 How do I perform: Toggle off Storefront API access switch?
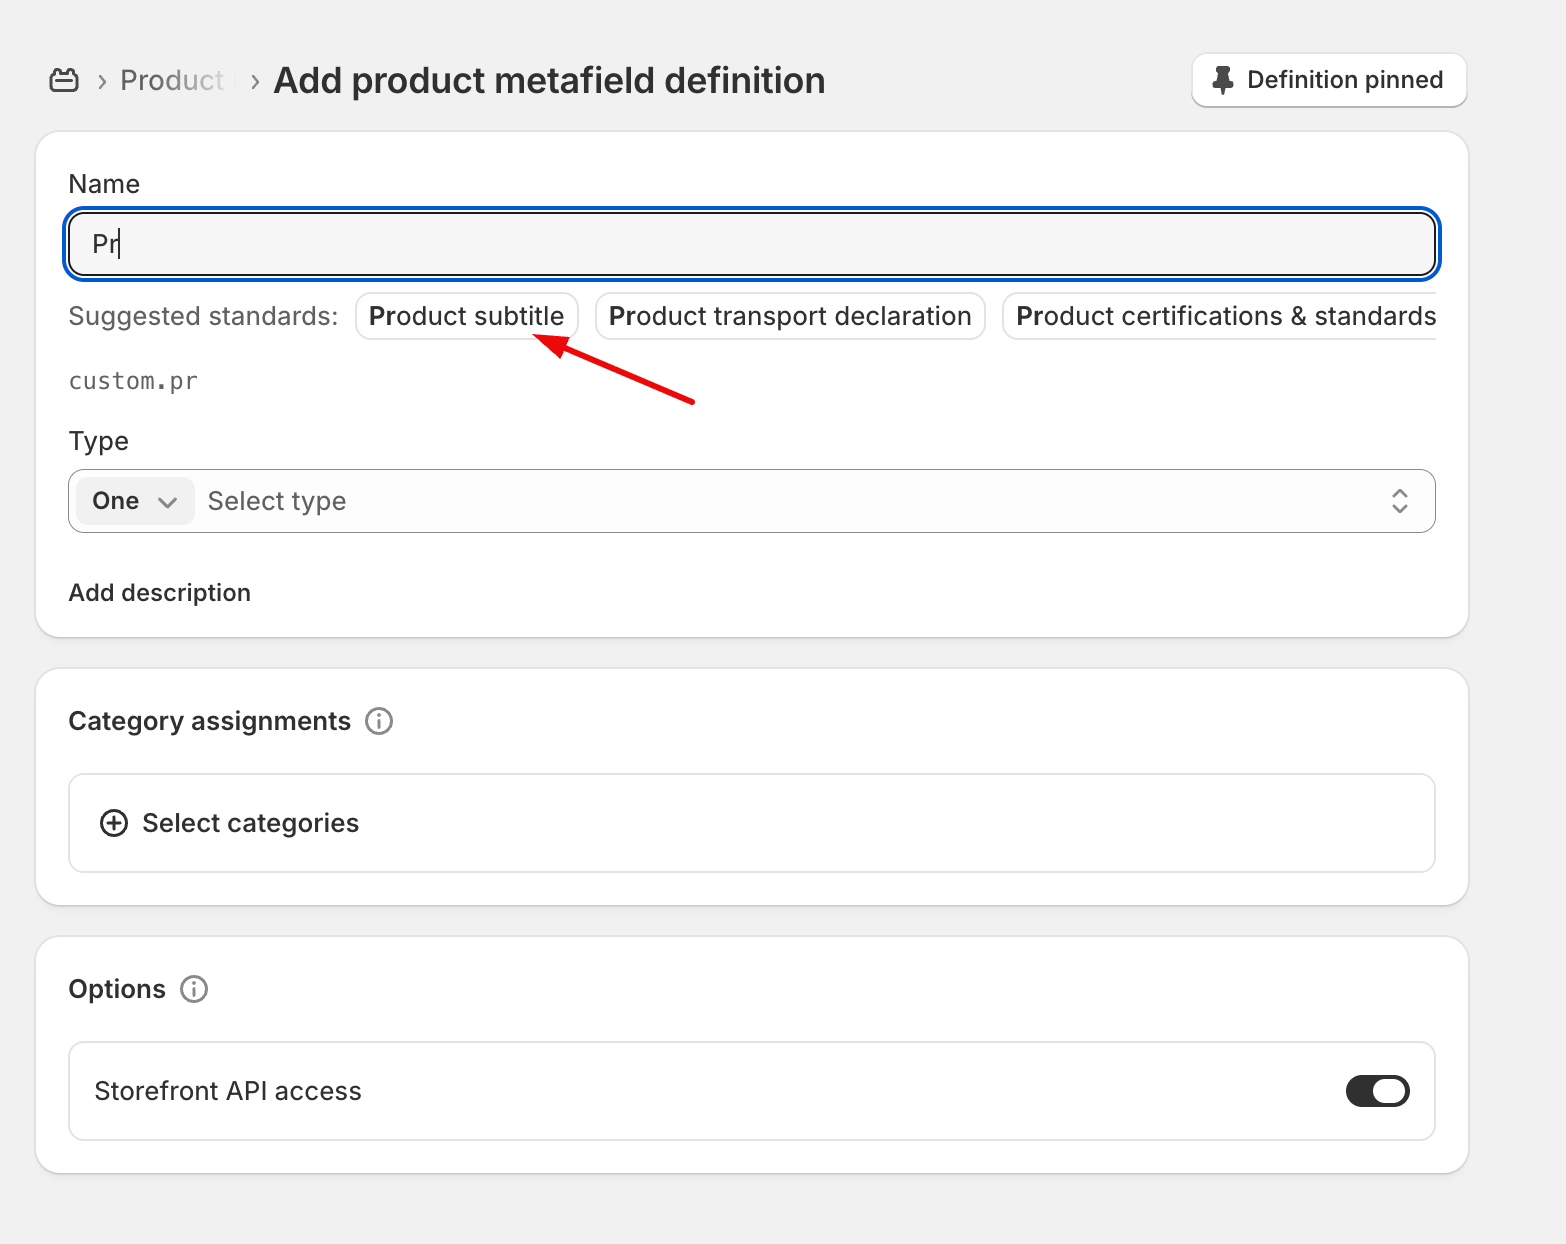tap(1377, 1091)
